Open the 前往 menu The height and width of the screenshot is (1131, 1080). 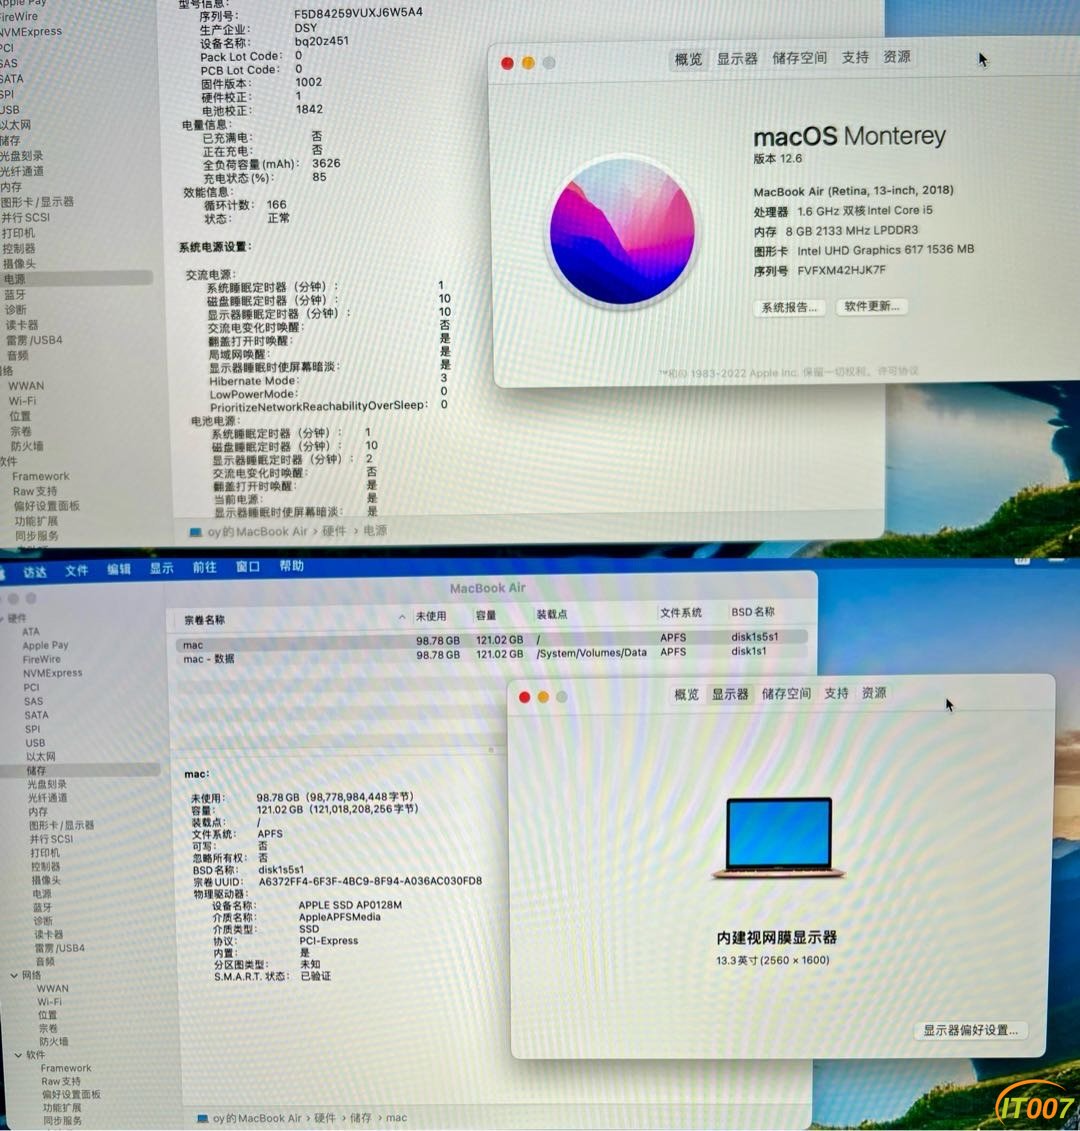pyautogui.click(x=205, y=568)
